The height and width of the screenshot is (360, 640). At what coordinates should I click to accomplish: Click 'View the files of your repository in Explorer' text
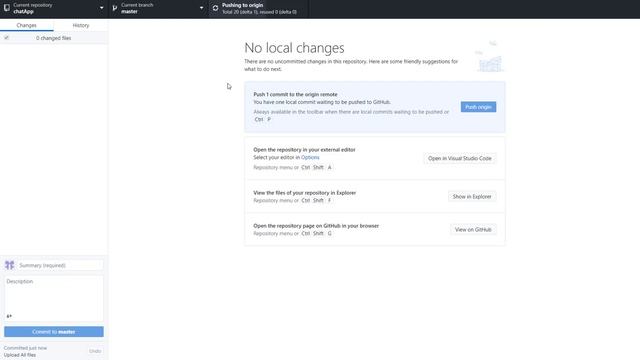click(304, 193)
